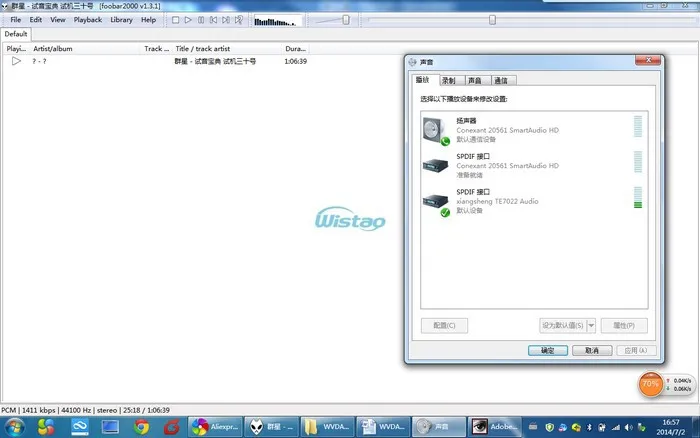Open the colorful clover app on taskbar
The width and height of the screenshot is (700, 438).
46,427
